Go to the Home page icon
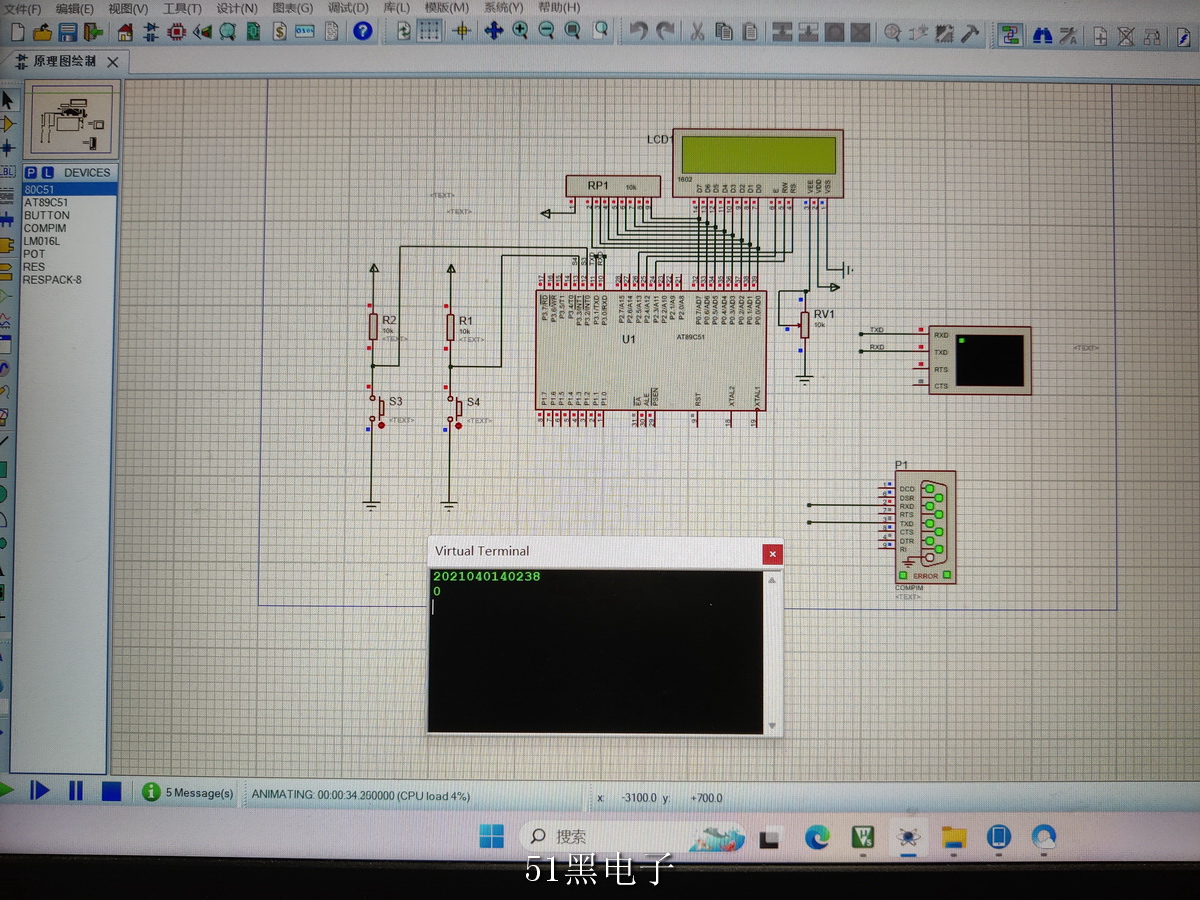1200x900 pixels. tap(125, 31)
